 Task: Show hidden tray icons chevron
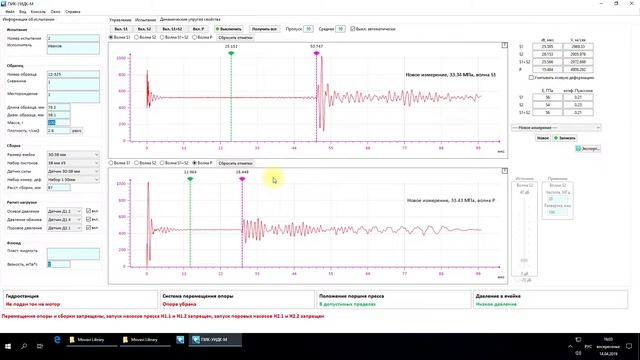(570, 347)
